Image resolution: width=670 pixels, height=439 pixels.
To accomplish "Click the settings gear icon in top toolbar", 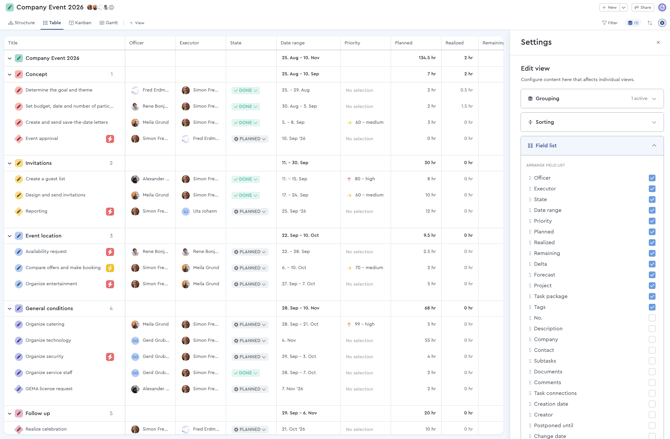I will pos(662,23).
